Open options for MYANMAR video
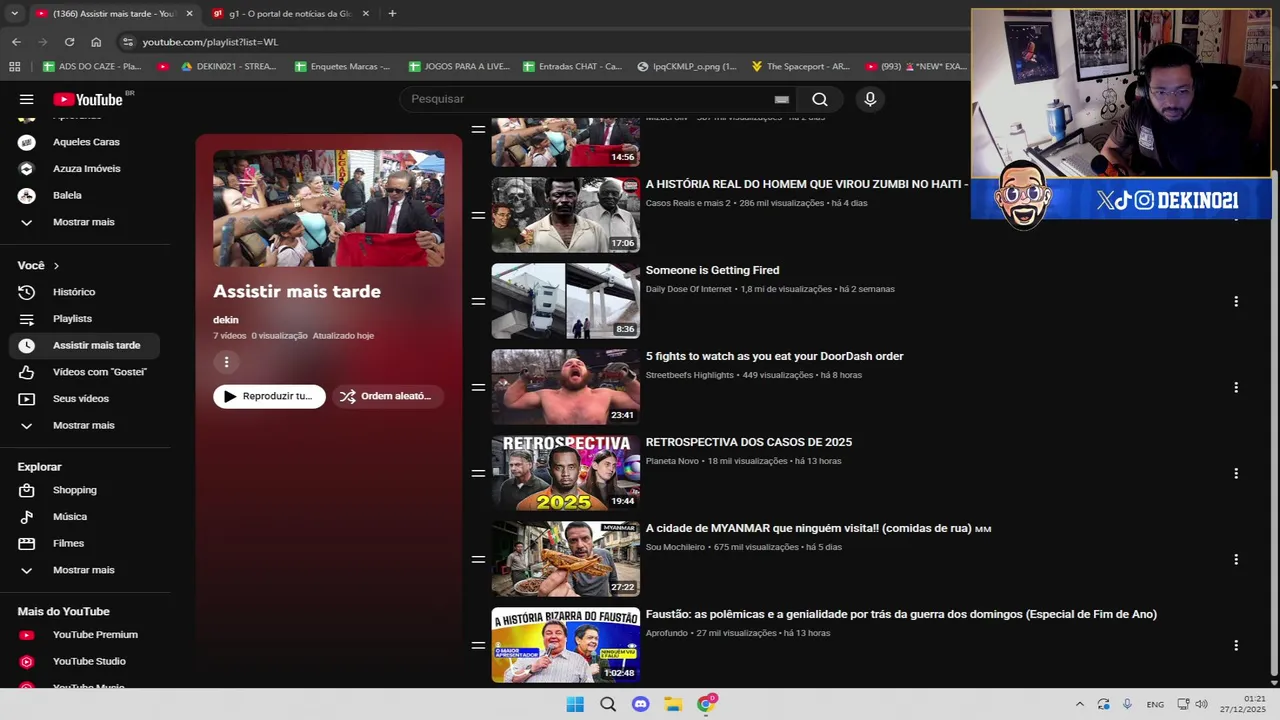 pos(1236,559)
